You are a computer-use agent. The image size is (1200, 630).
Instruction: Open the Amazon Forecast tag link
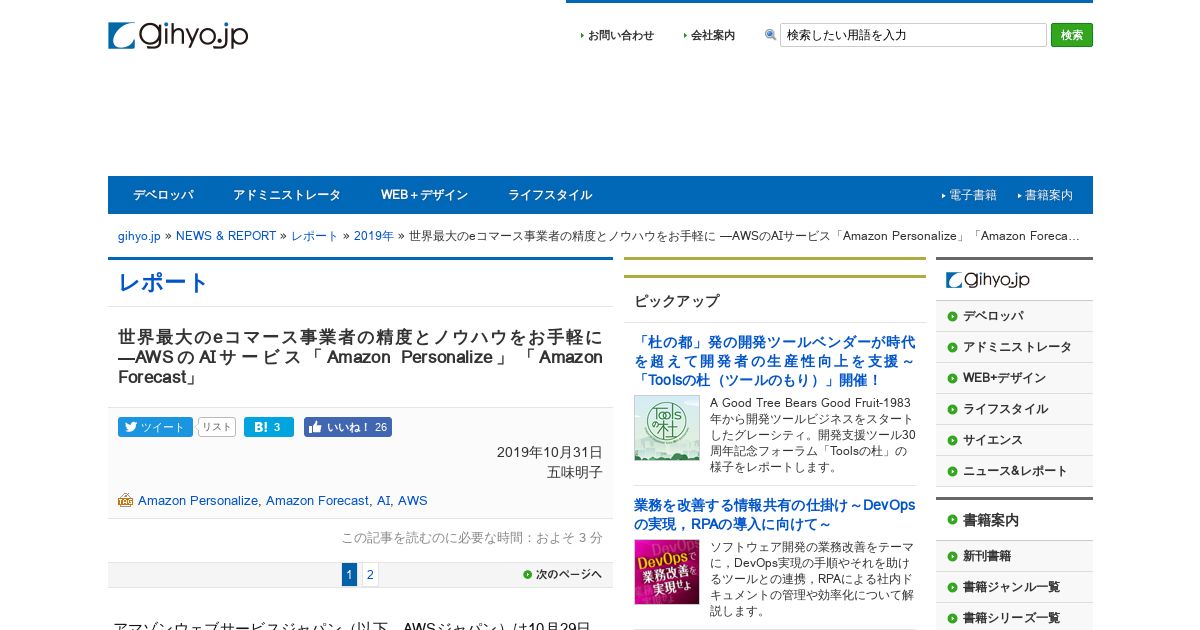[317, 500]
